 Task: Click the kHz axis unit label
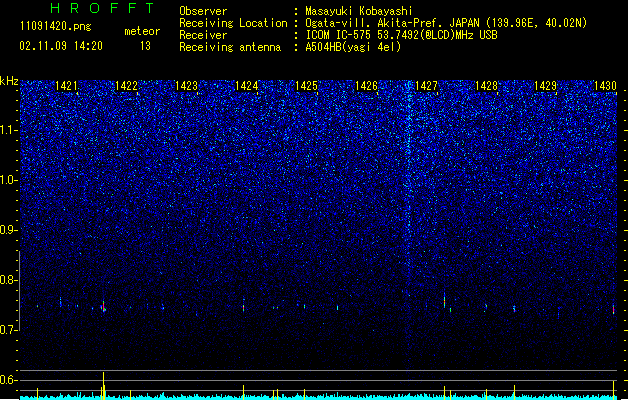[x=9, y=81]
